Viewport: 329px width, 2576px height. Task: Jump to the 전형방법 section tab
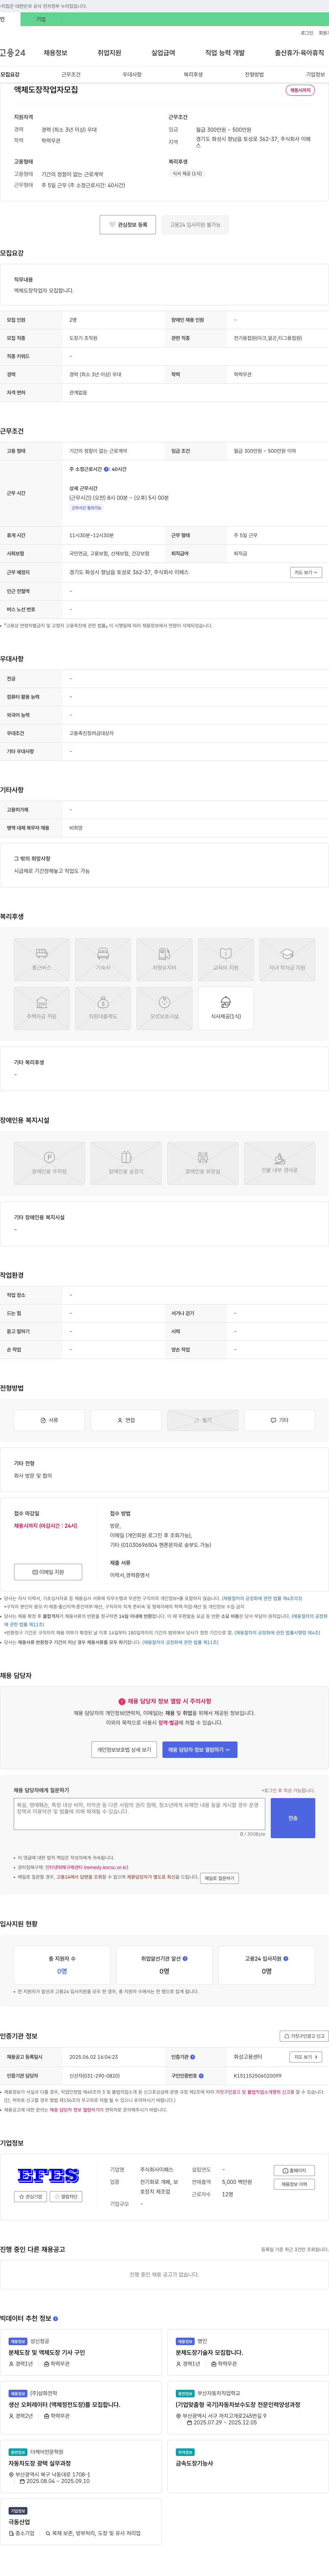(254, 75)
